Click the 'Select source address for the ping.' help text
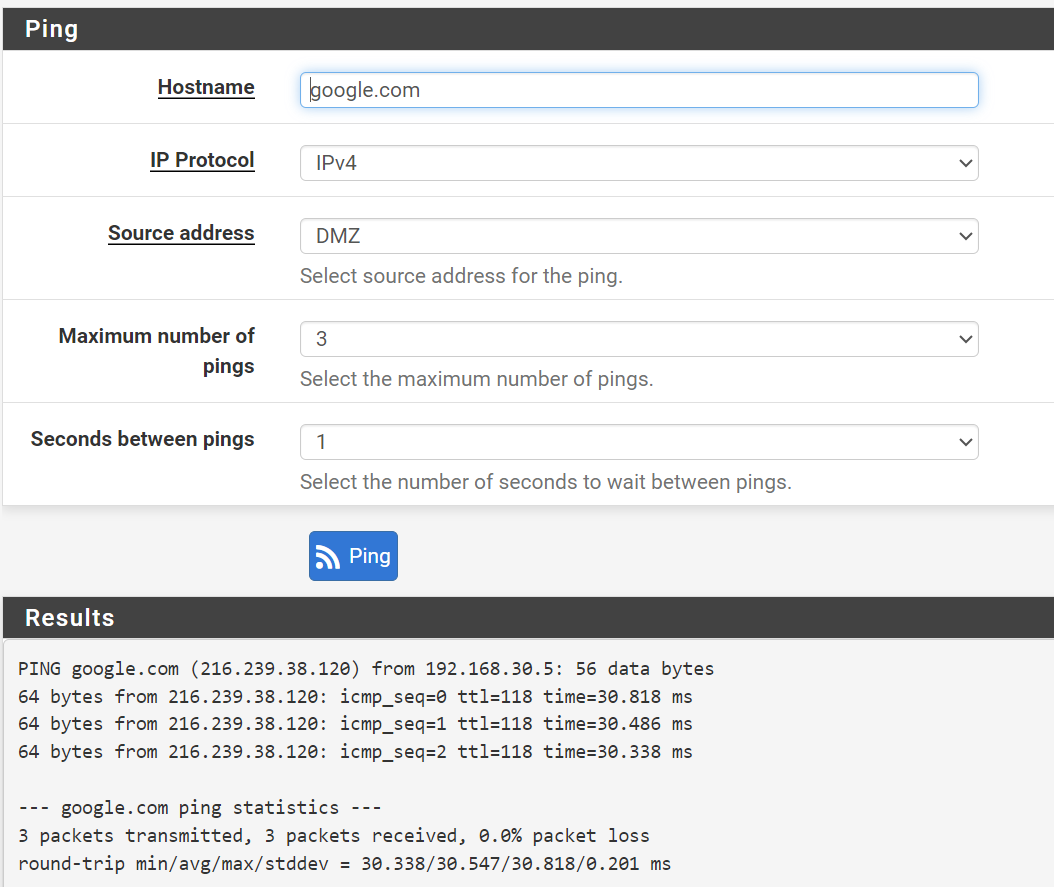The height and width of the screenshot is (887, 1054). (x=461, y=276)
